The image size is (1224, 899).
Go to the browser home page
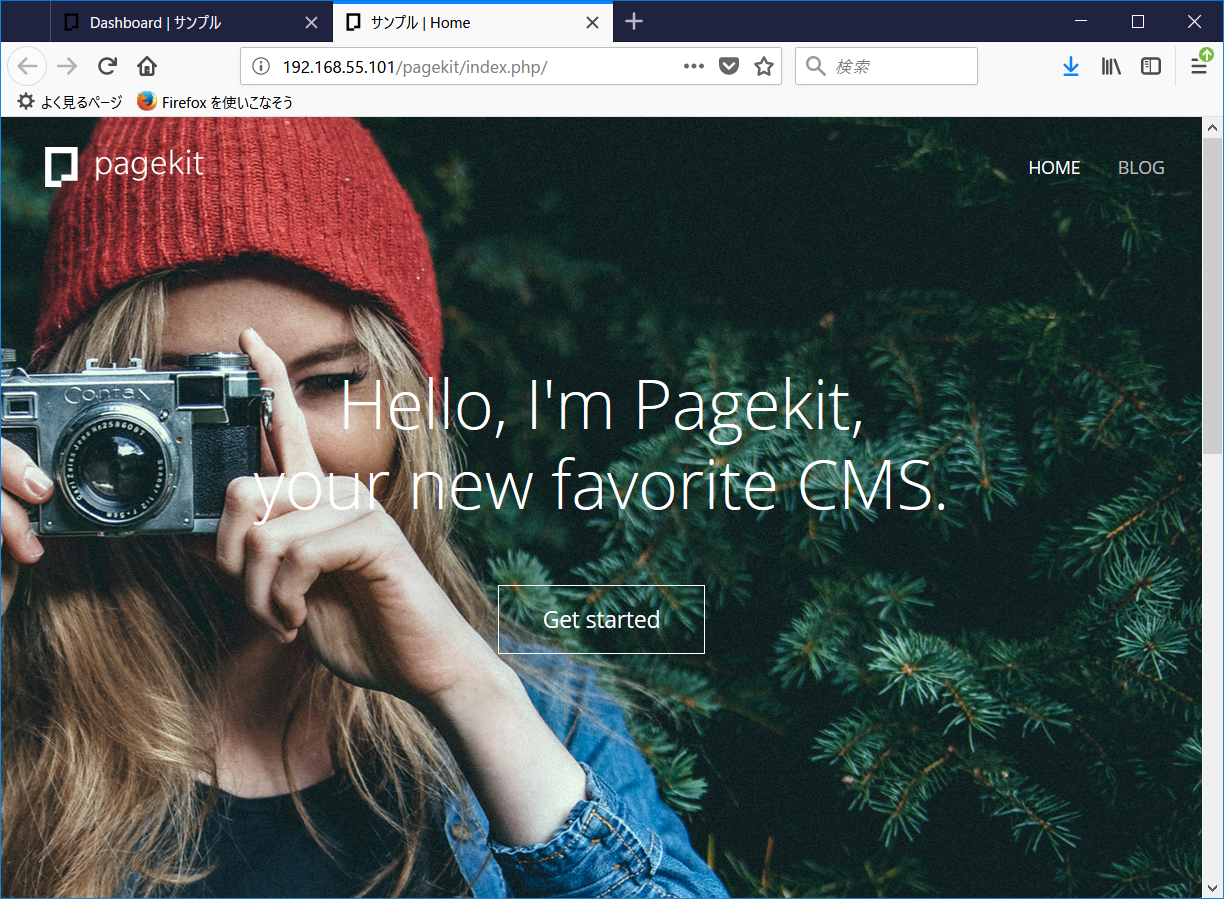click(147, 66)
